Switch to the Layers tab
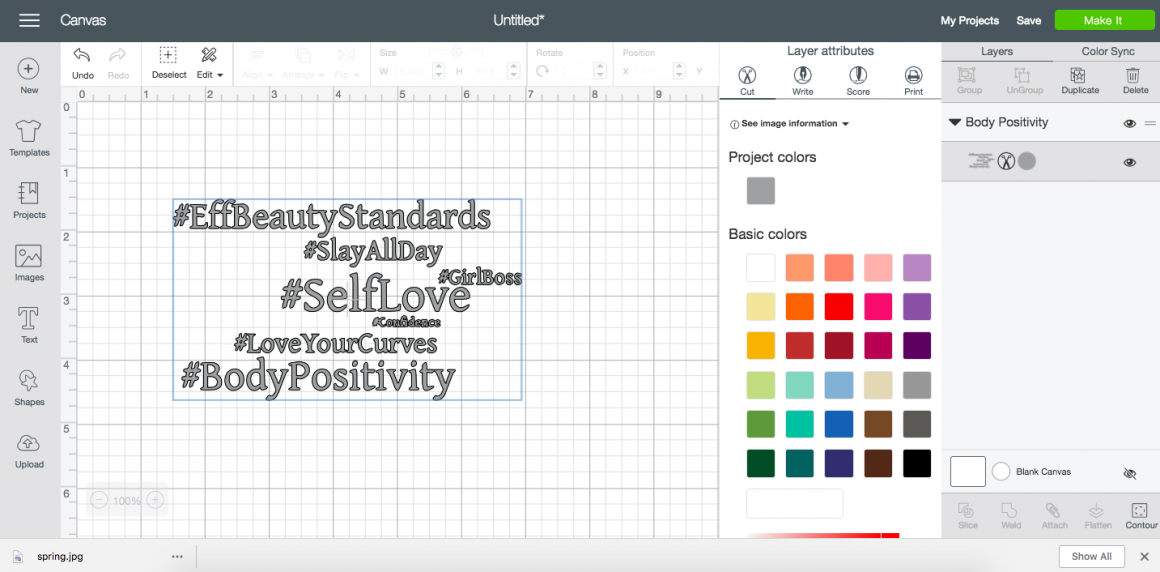This screenshot has height=572, width=1160. coord(997,52)
